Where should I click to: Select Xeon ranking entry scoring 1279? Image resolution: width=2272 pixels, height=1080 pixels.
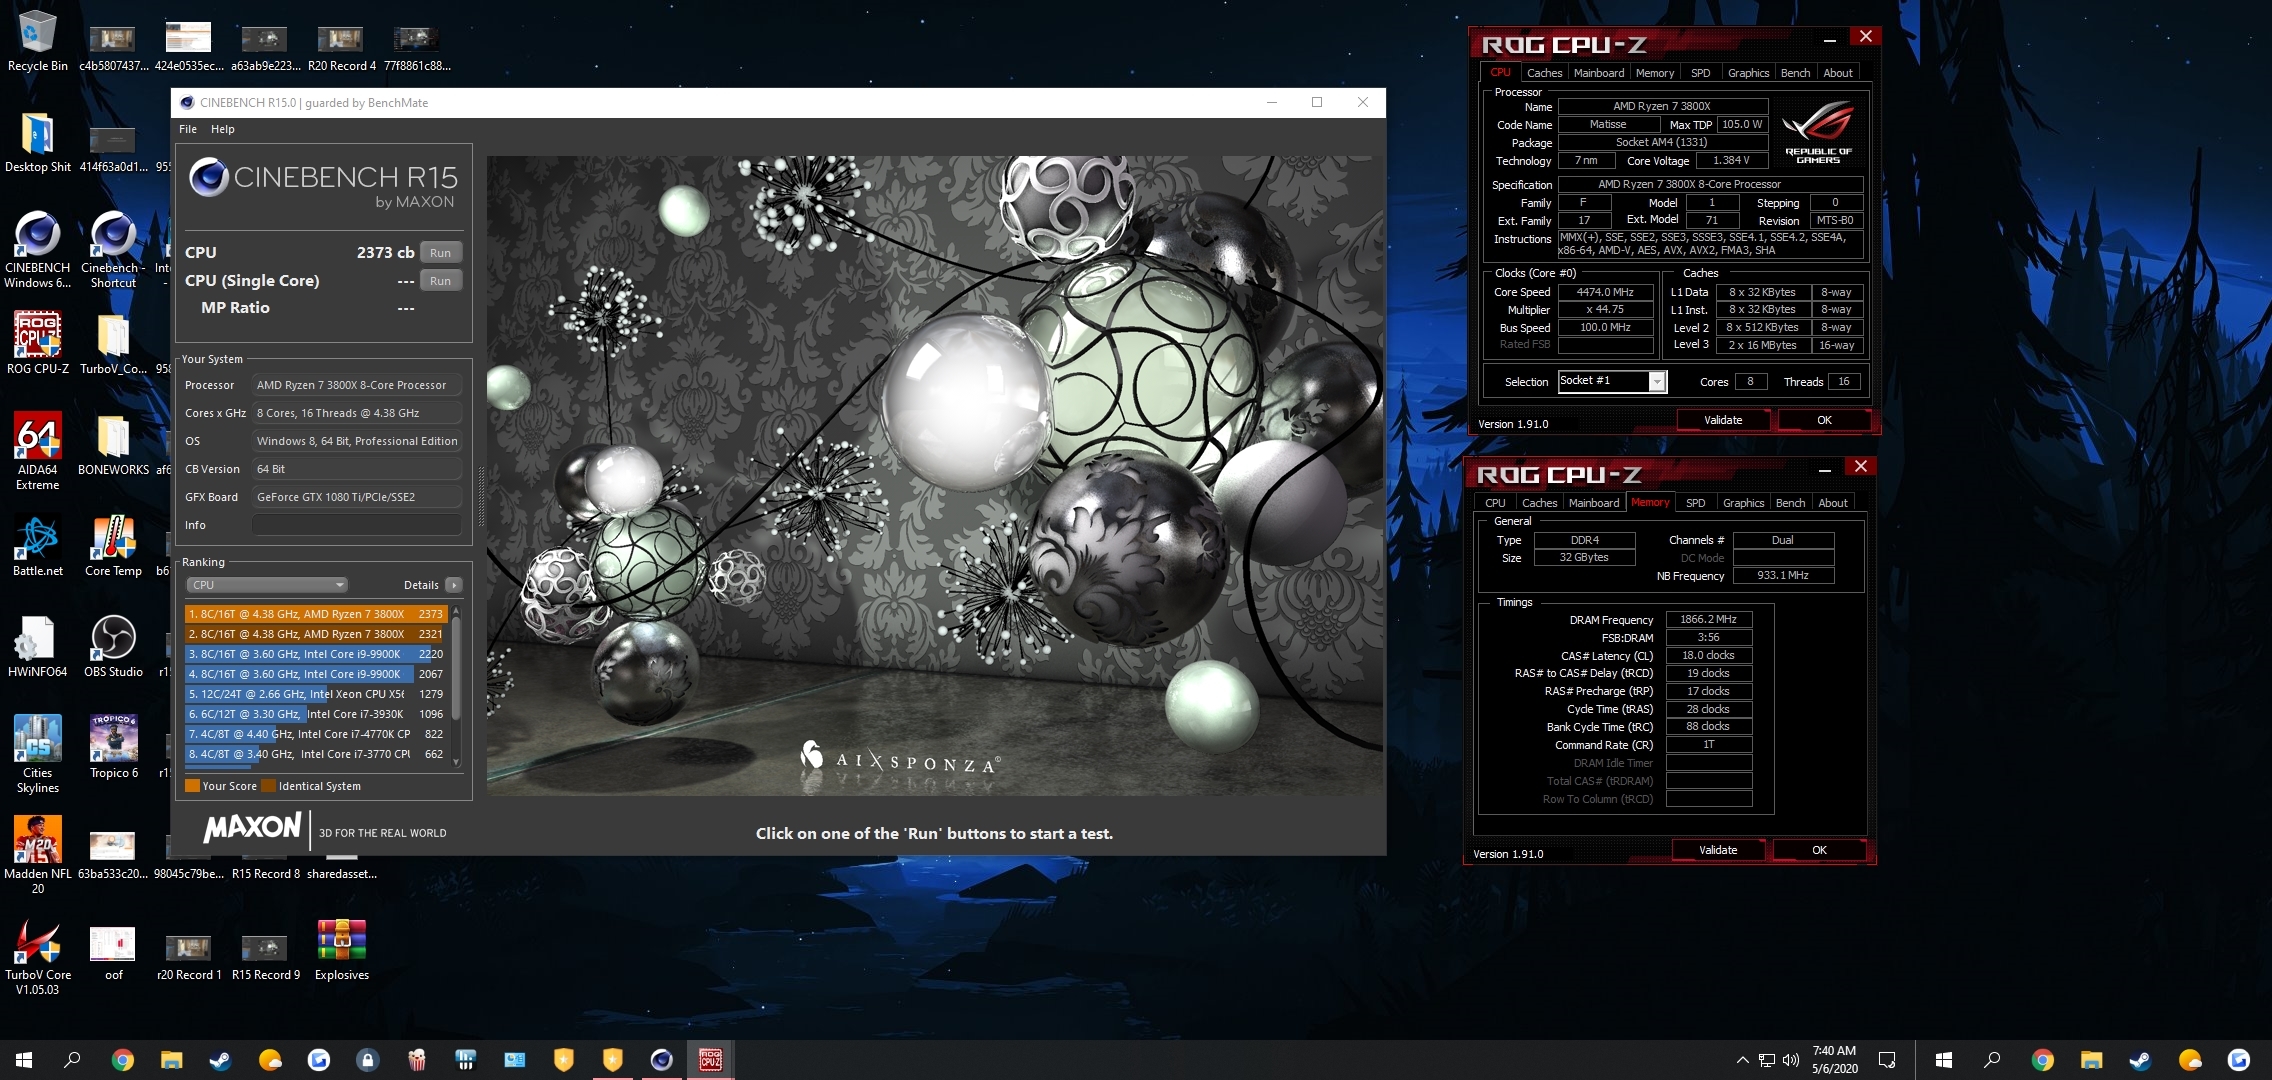pos(316,694)
